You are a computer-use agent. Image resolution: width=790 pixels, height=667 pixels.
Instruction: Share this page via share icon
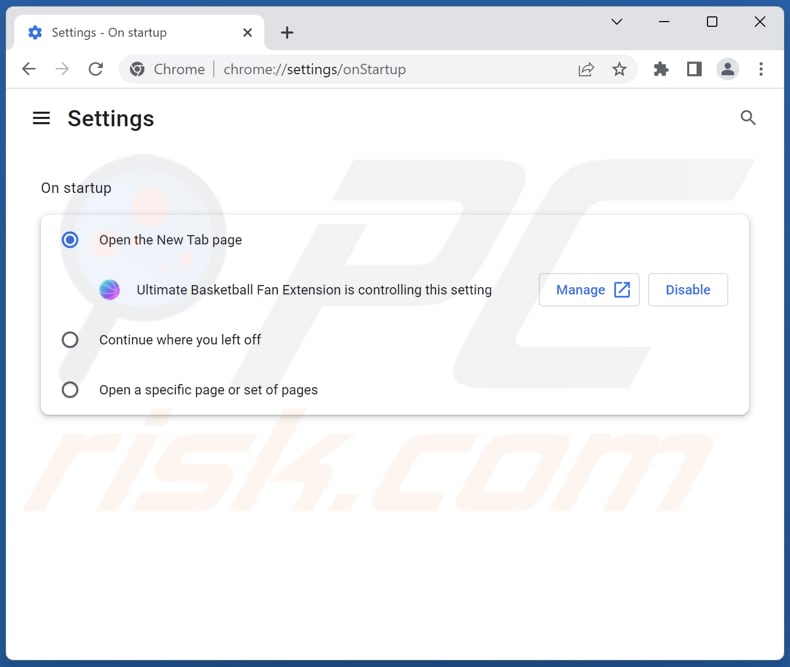(586, 69)
